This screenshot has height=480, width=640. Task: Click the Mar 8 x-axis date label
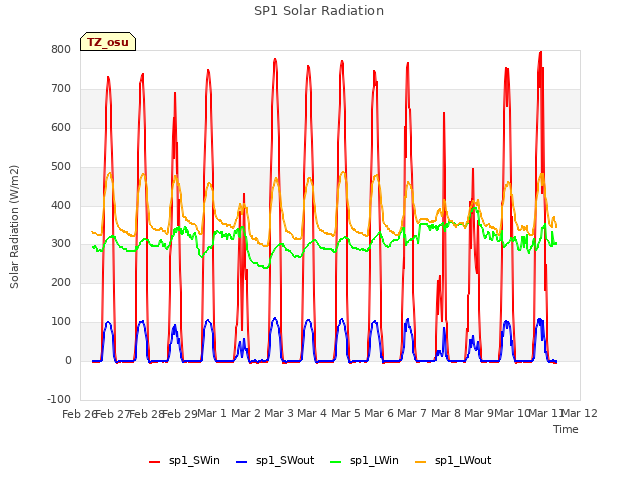(446, 413)
